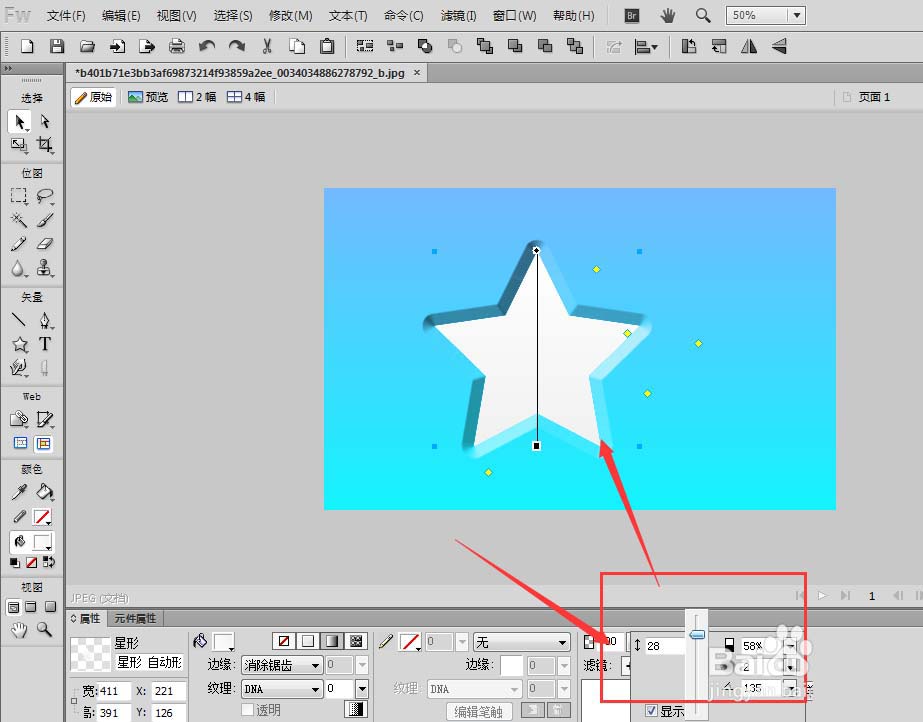This screenshot has width=923, height=722.
Task: Click the 预览 preview view button
Action: [x=148, y=97]
